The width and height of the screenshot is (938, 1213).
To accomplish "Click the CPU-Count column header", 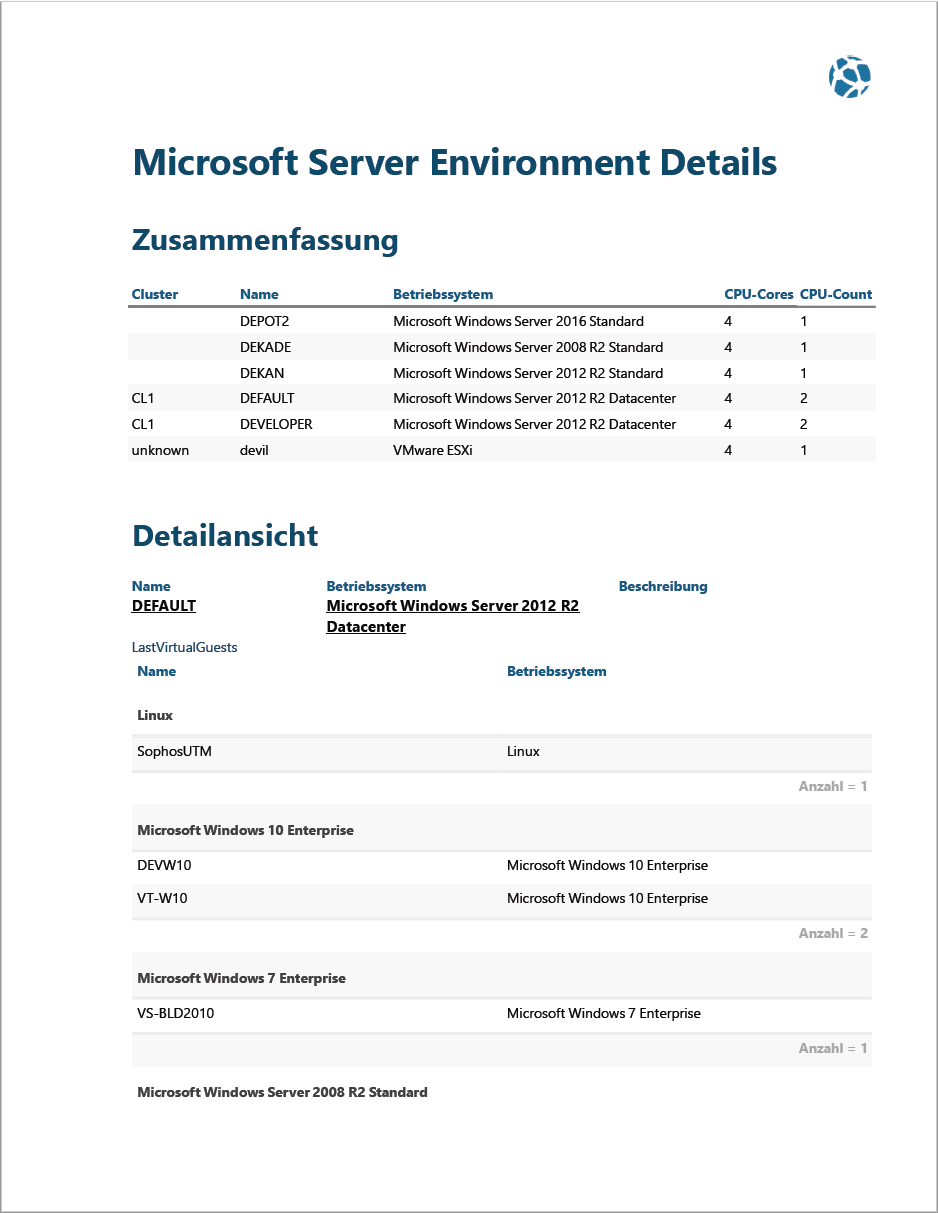I will pos(836,294).
